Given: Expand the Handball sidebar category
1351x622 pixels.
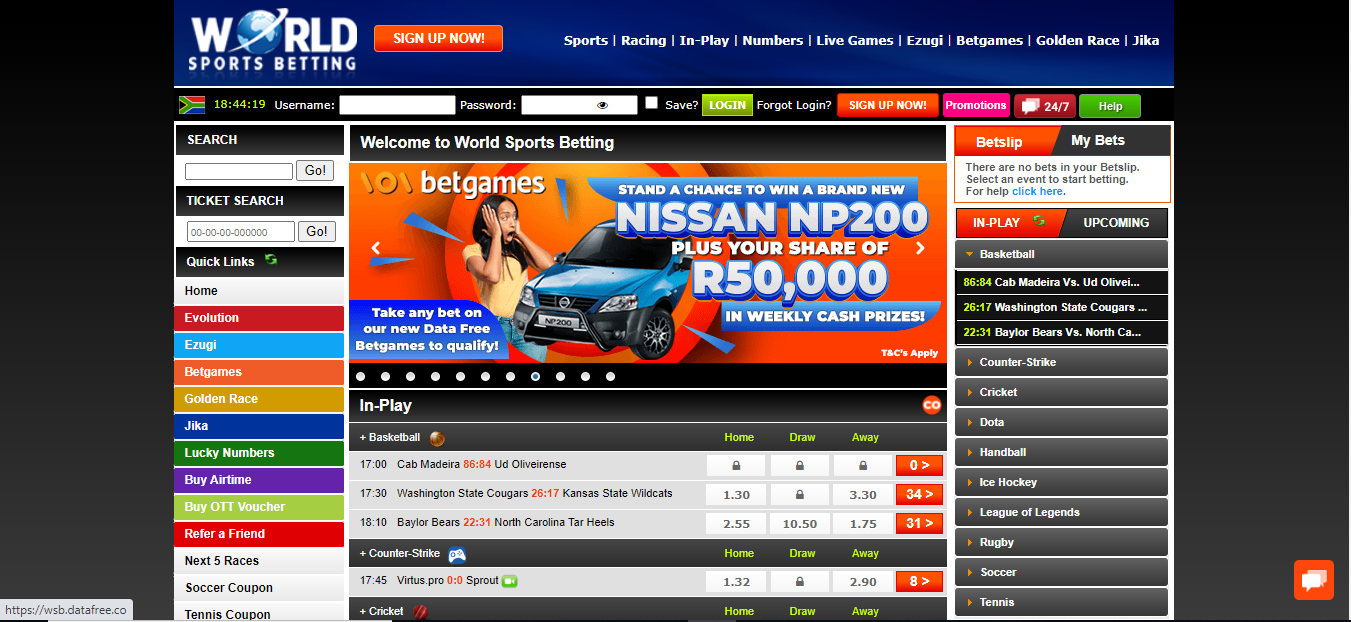Looking at the screenshot, I should pos(1061,452).
